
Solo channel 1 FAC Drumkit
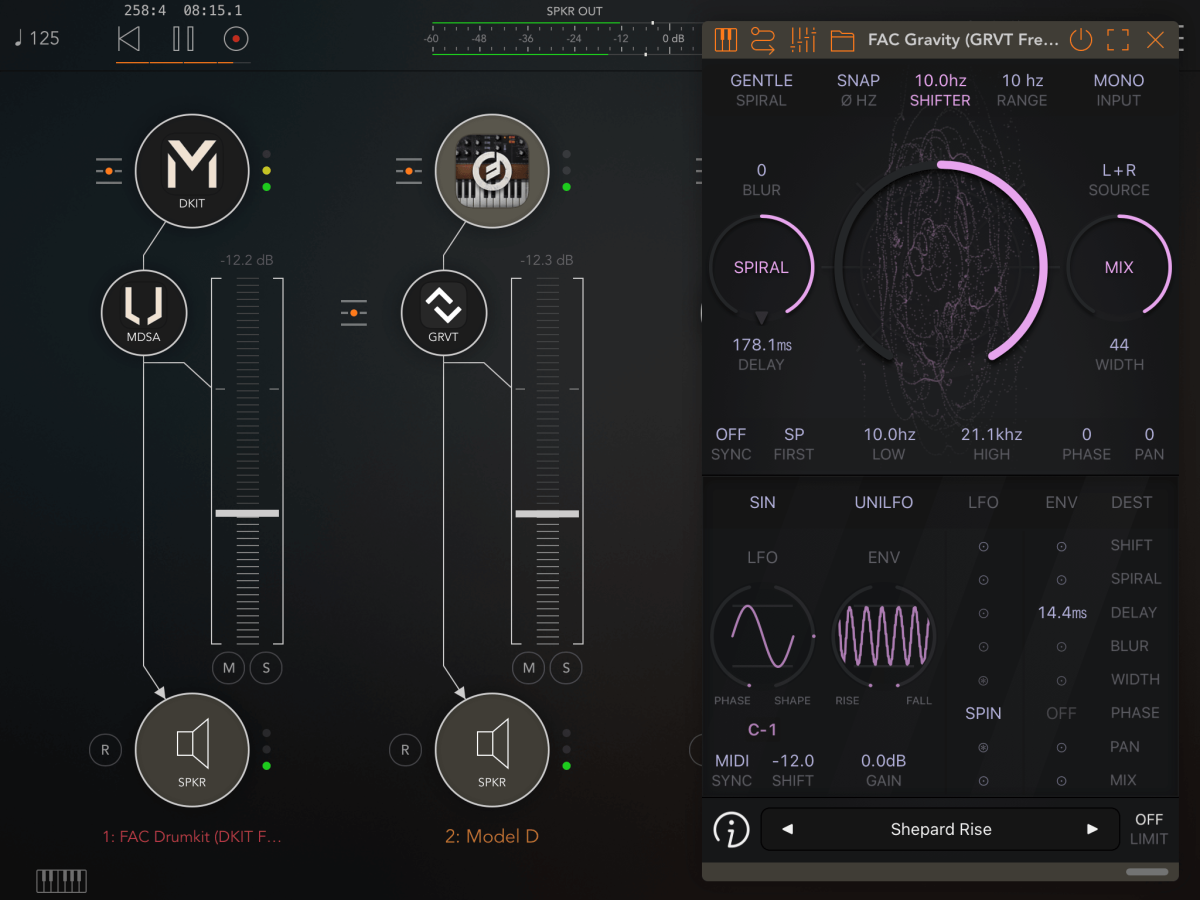pyautogui.click(x=266, y=668)
